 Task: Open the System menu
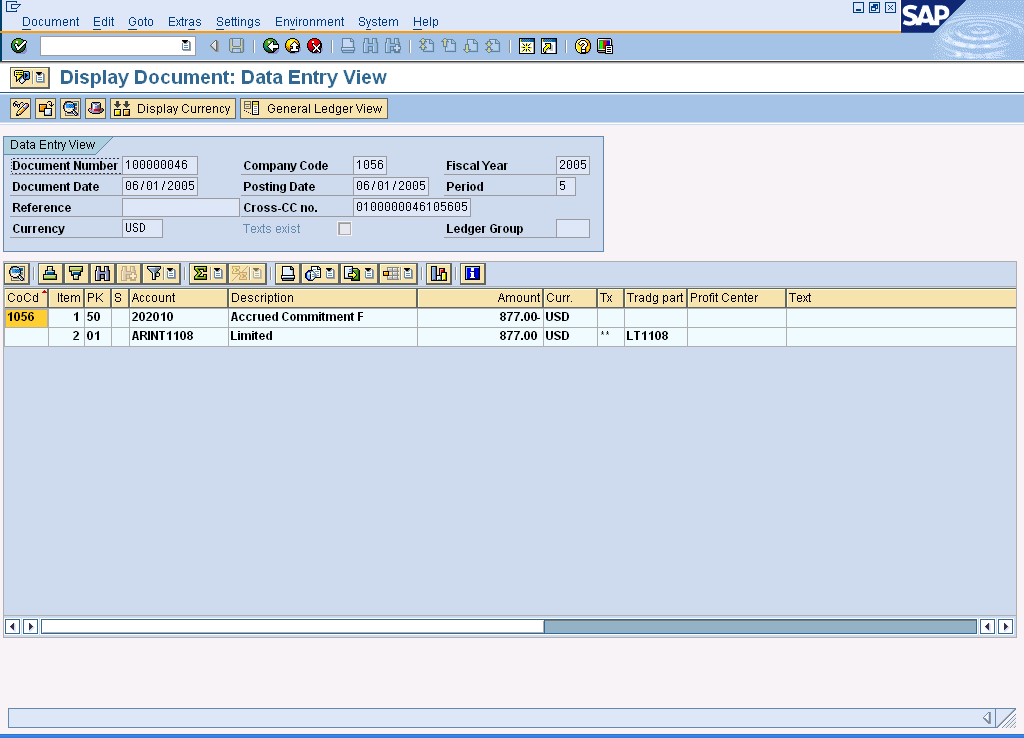pos(378,22)
